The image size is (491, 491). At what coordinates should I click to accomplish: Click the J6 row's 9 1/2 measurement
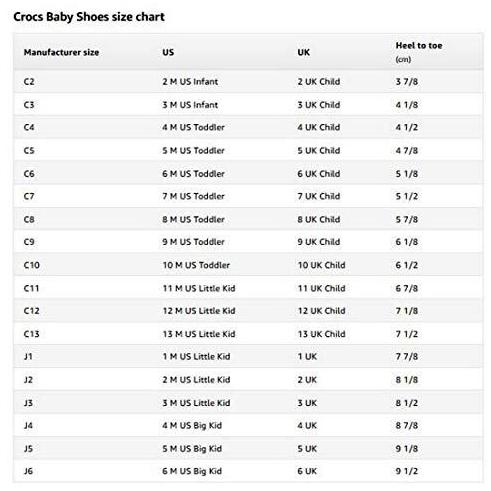(406, 471)
